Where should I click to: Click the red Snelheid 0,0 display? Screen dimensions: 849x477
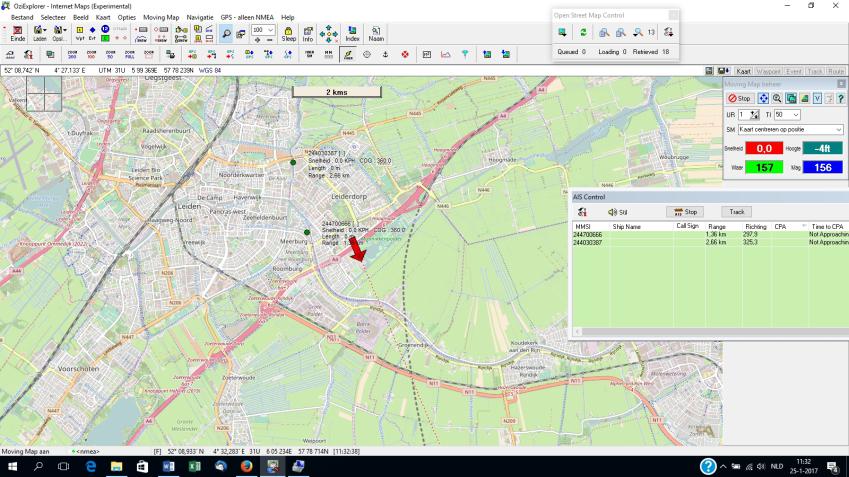tap(764, 148)
